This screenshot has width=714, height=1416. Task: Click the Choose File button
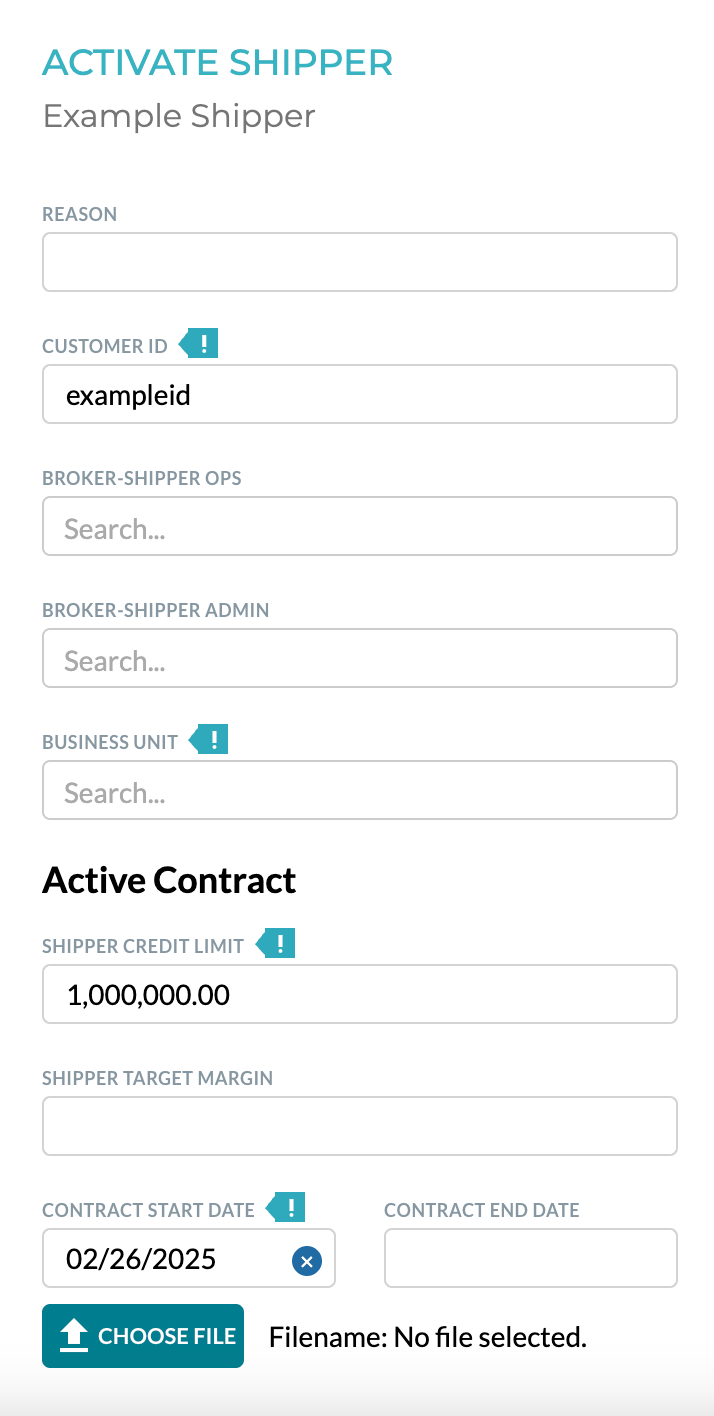tap(143, 1336)
